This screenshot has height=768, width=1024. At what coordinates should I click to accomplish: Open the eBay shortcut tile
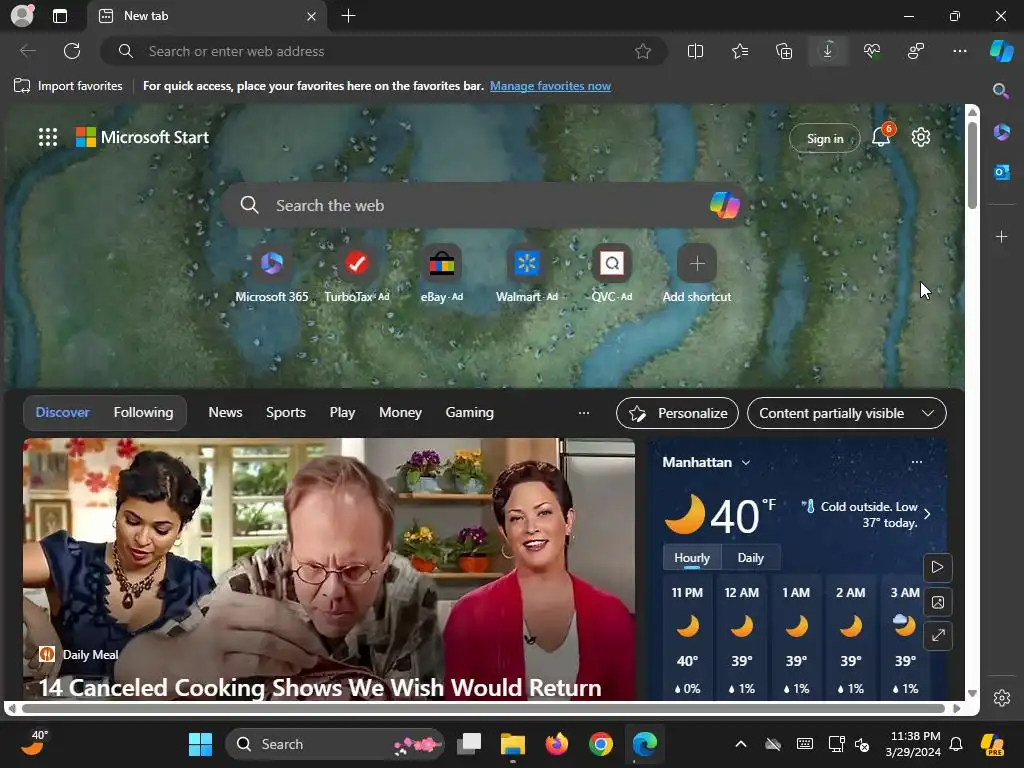click(x=441, y=274)
